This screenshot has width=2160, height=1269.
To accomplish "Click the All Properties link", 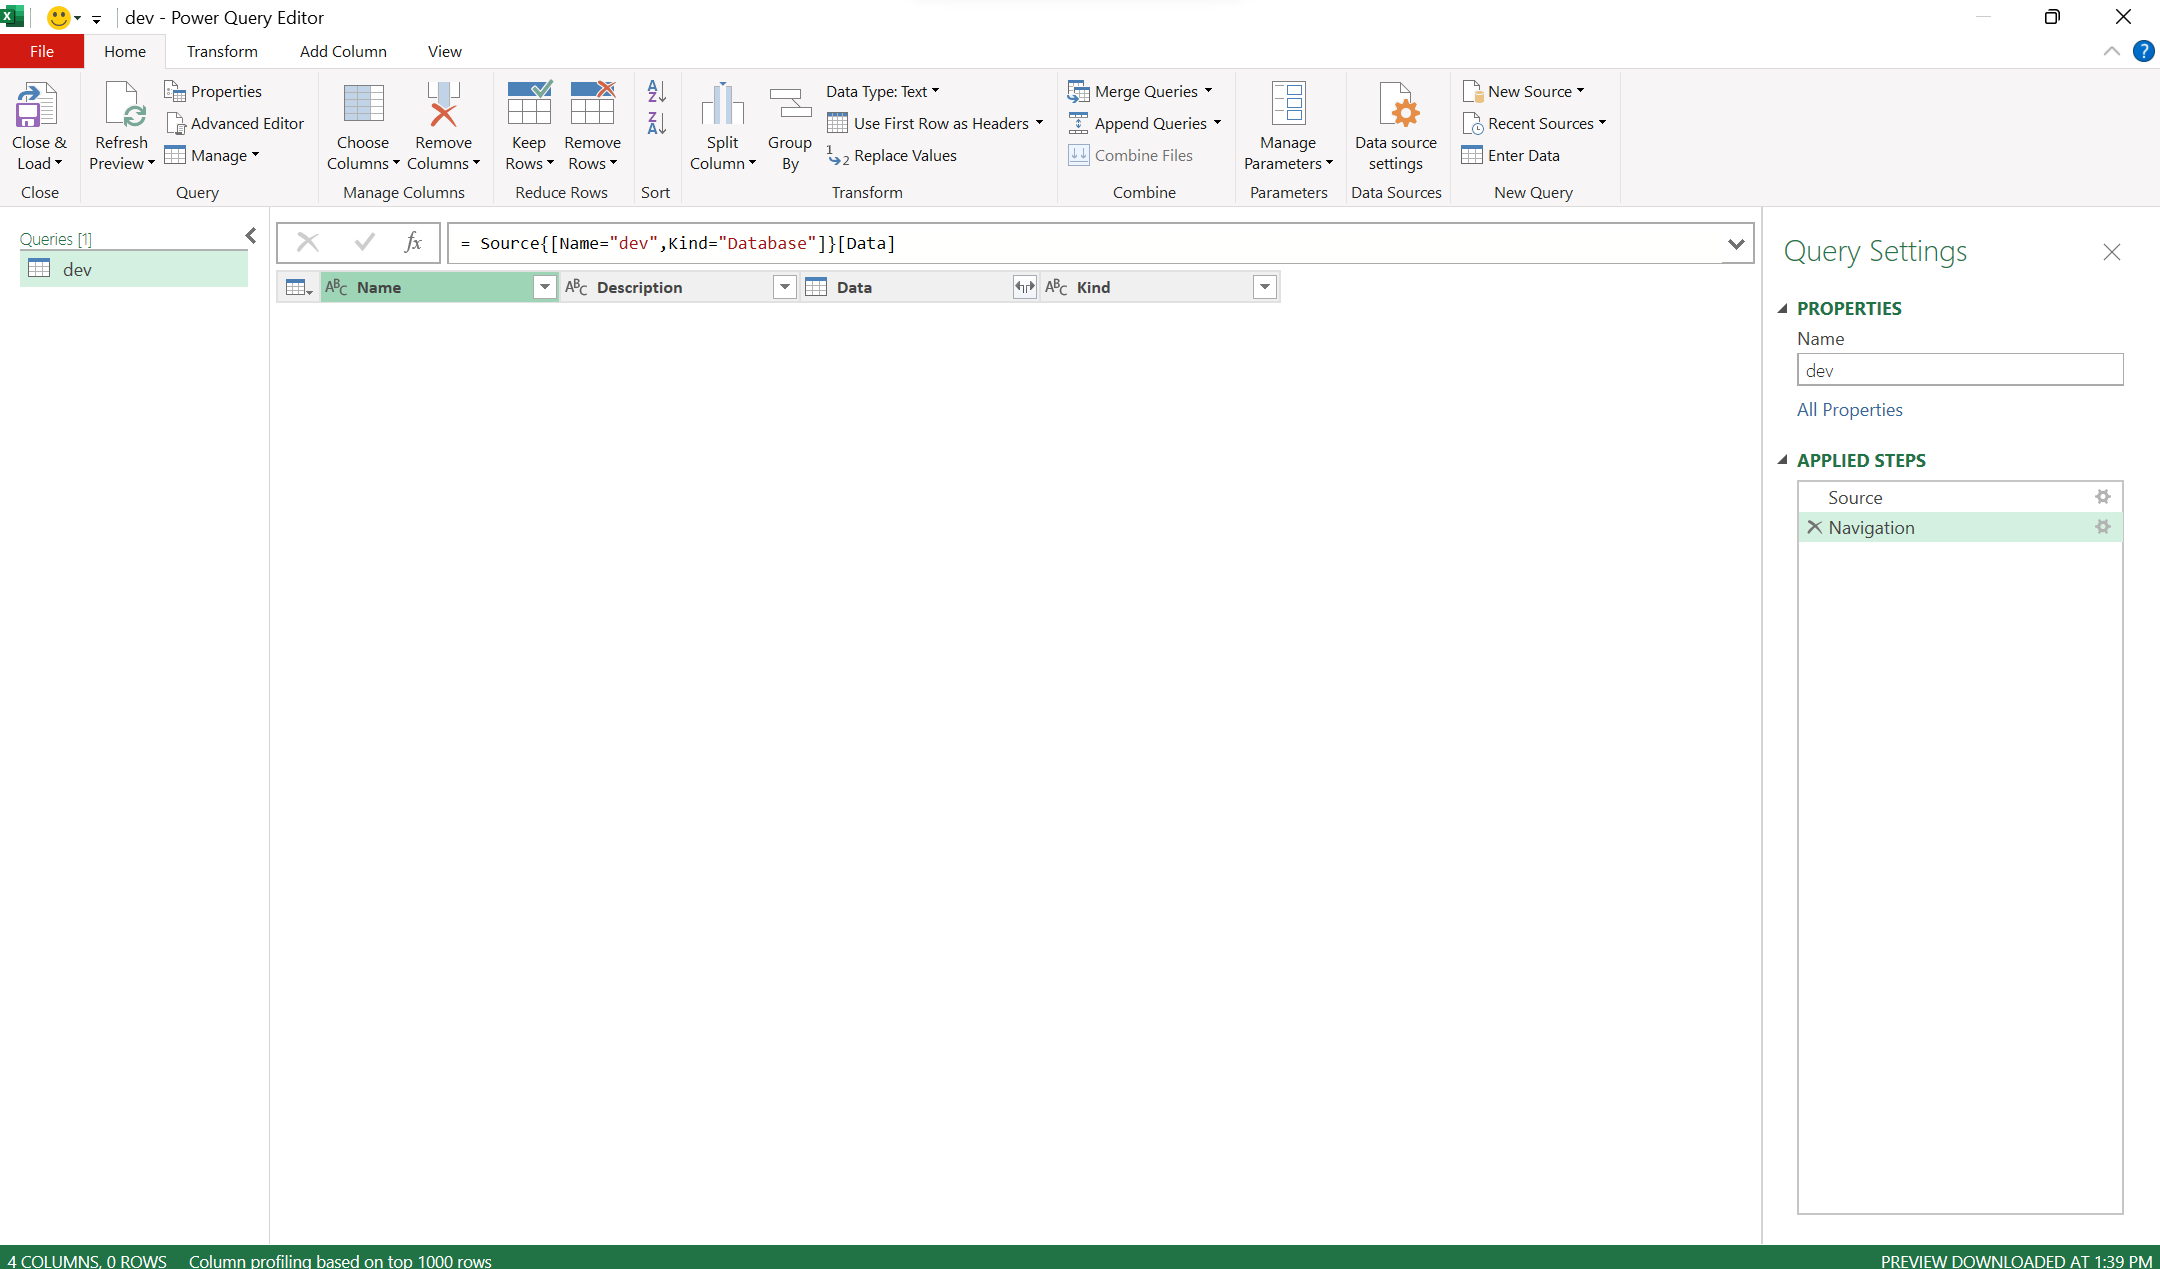I will pyautogui.click(x=1849, y=409).
